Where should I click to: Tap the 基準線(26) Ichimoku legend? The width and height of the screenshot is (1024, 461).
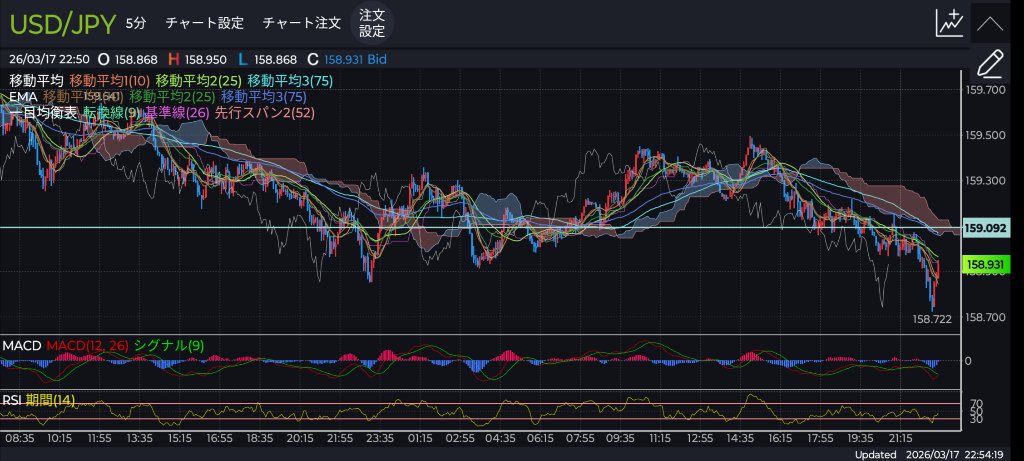(x=177, y=113)
